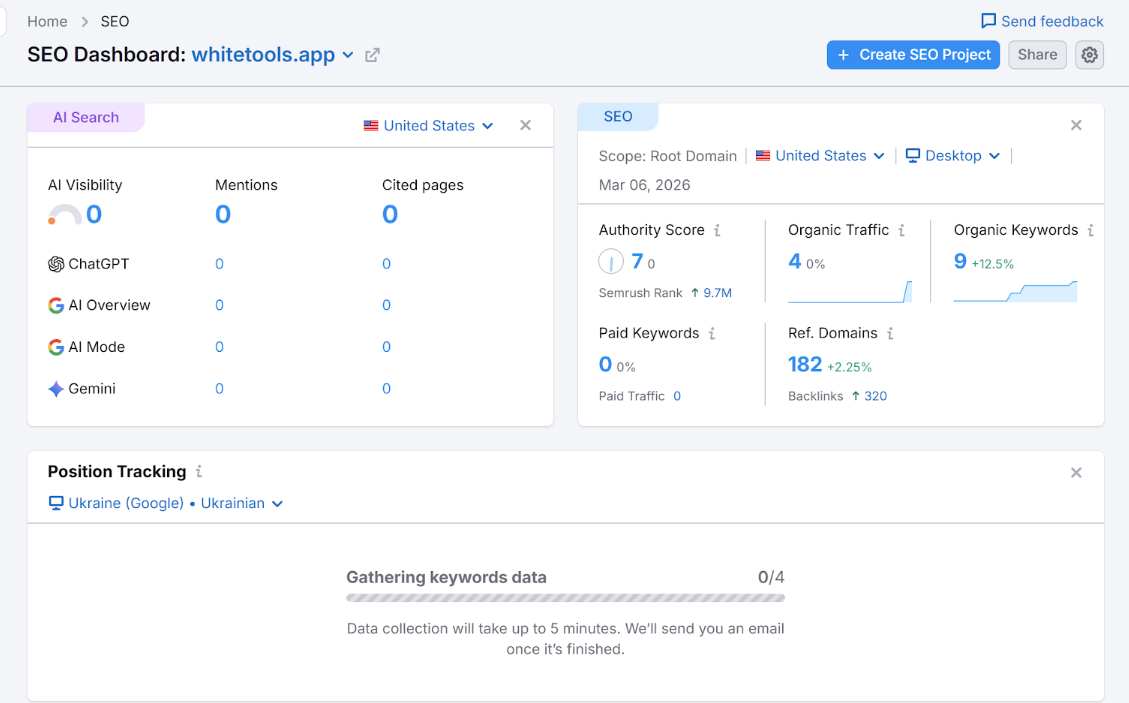
Task: Open the Ref. Domains value 182
Action: click(805, 364)
